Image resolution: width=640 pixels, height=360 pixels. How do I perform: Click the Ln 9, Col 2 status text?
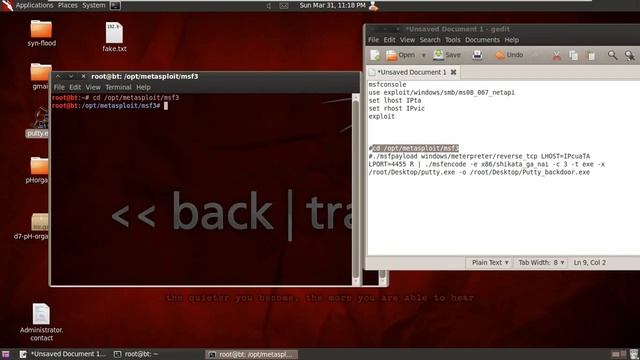point(589,262)
